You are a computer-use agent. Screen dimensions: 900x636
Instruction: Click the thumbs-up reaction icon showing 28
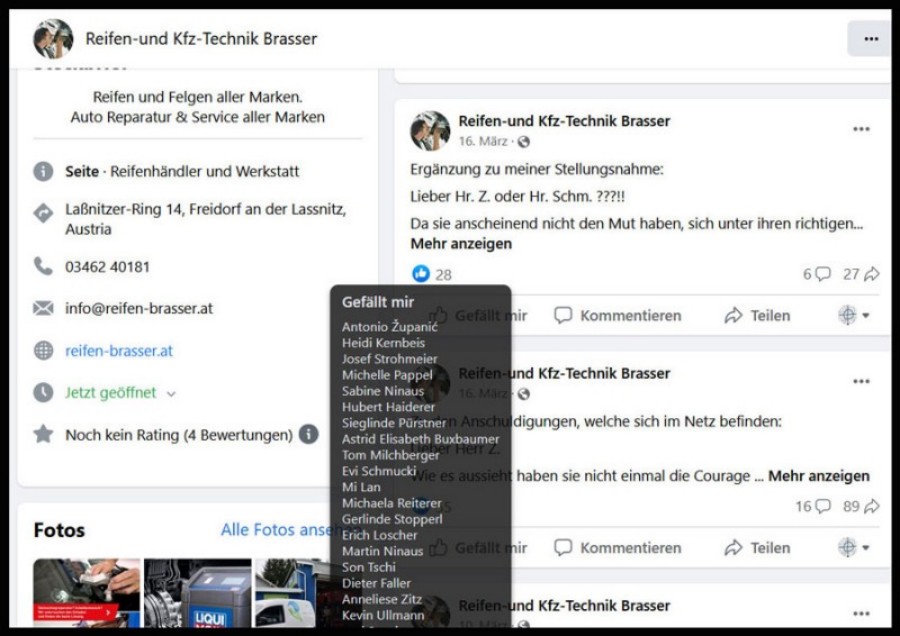point(423,274)
